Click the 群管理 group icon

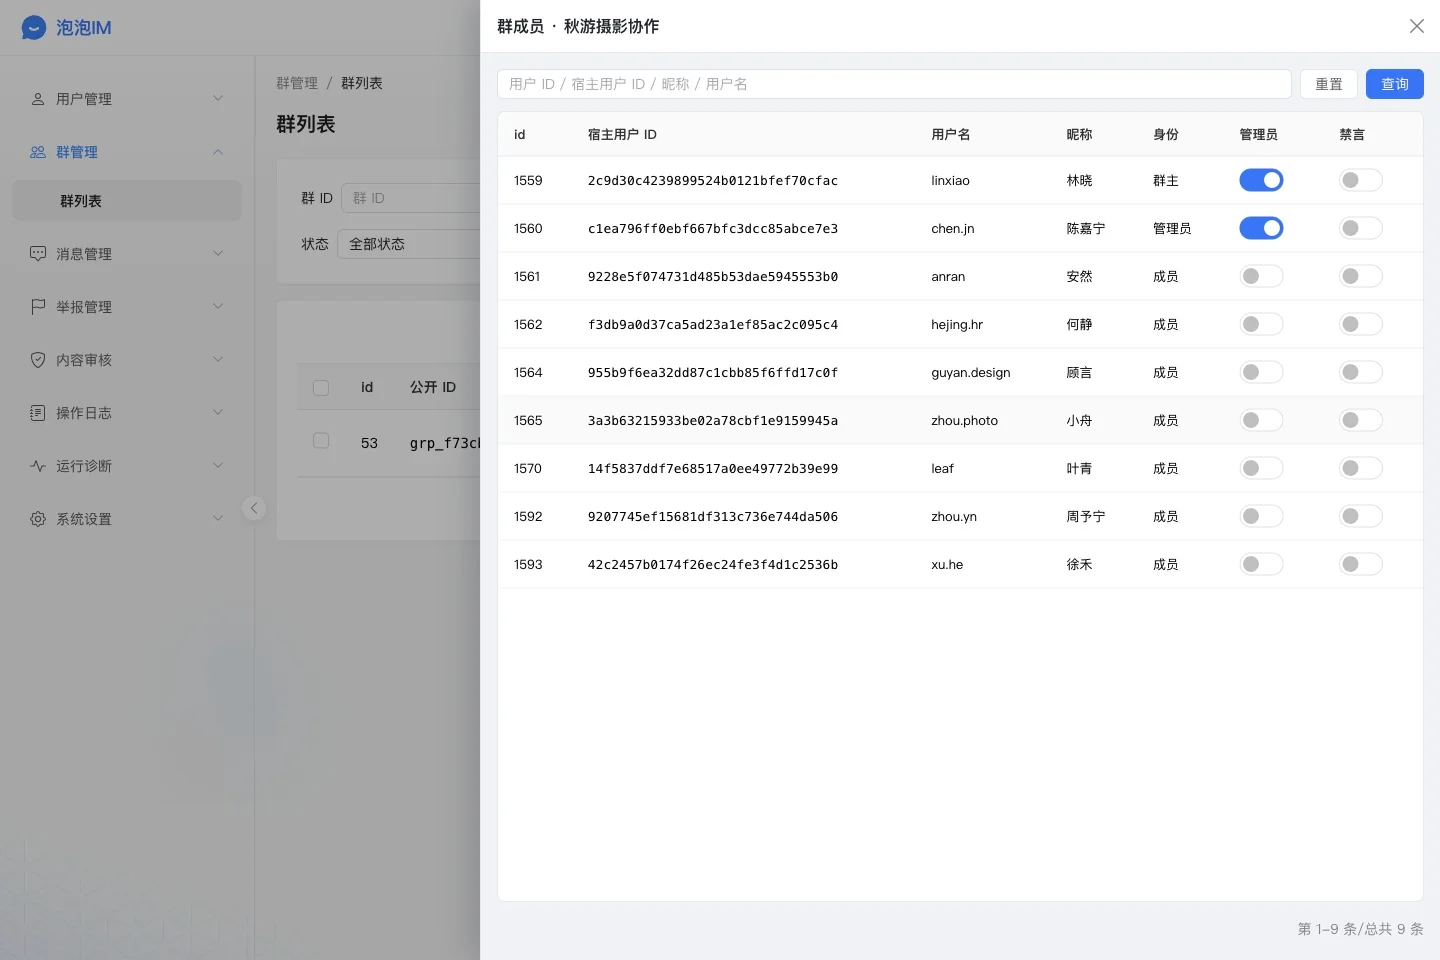pyautogui.click(x=38, y=152)
